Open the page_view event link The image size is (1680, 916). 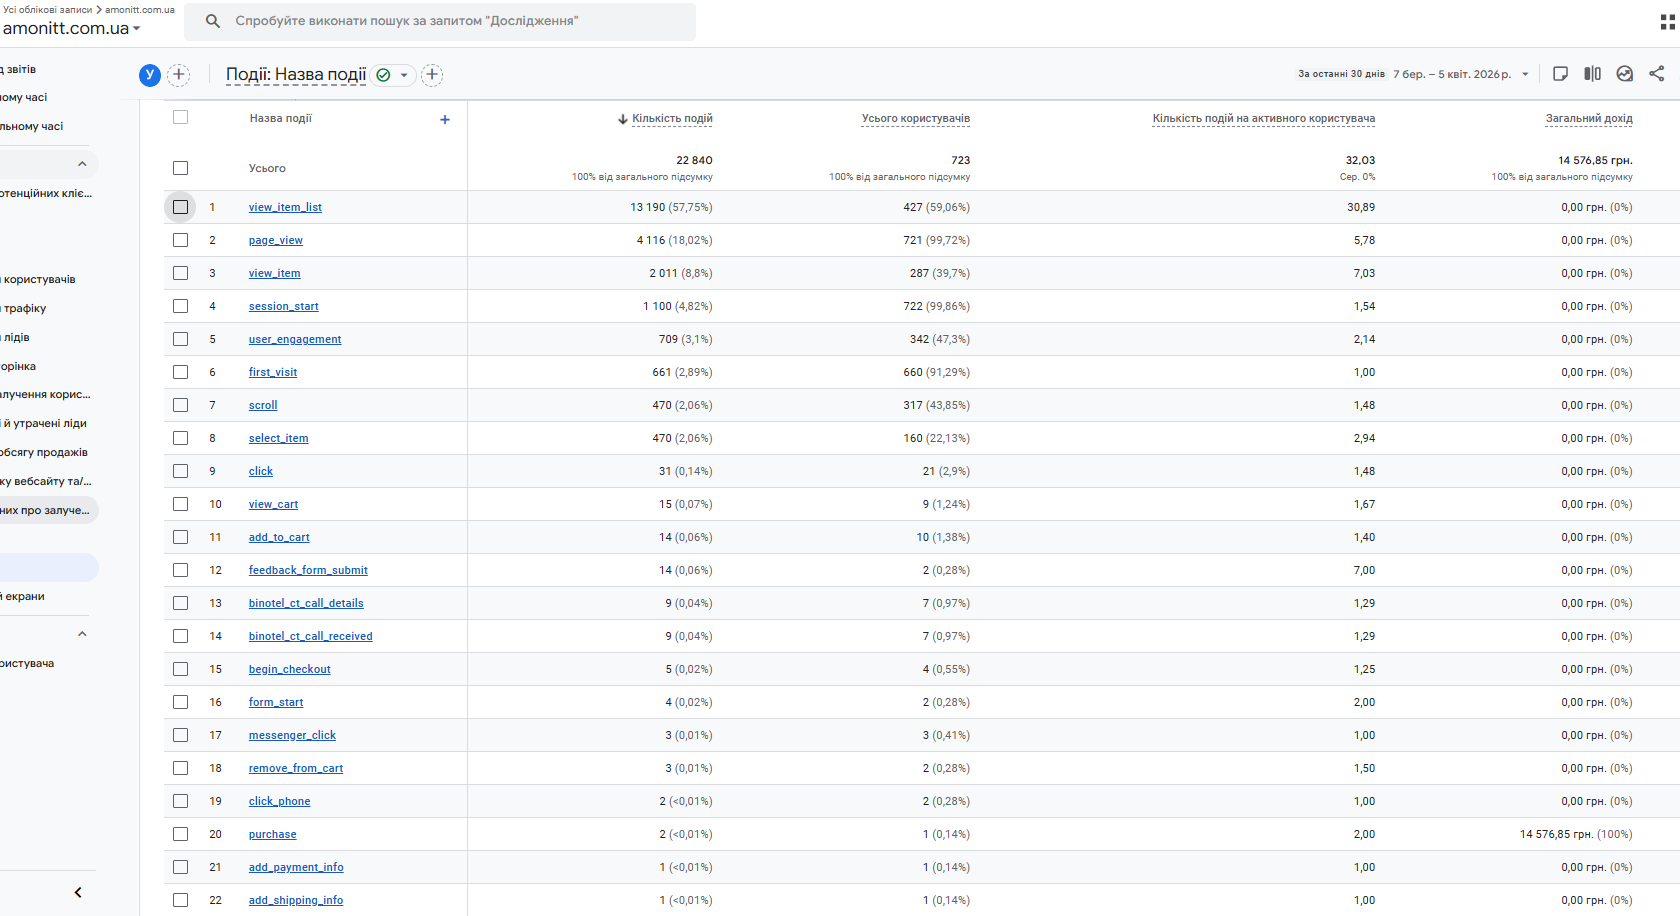pos(276,240)
